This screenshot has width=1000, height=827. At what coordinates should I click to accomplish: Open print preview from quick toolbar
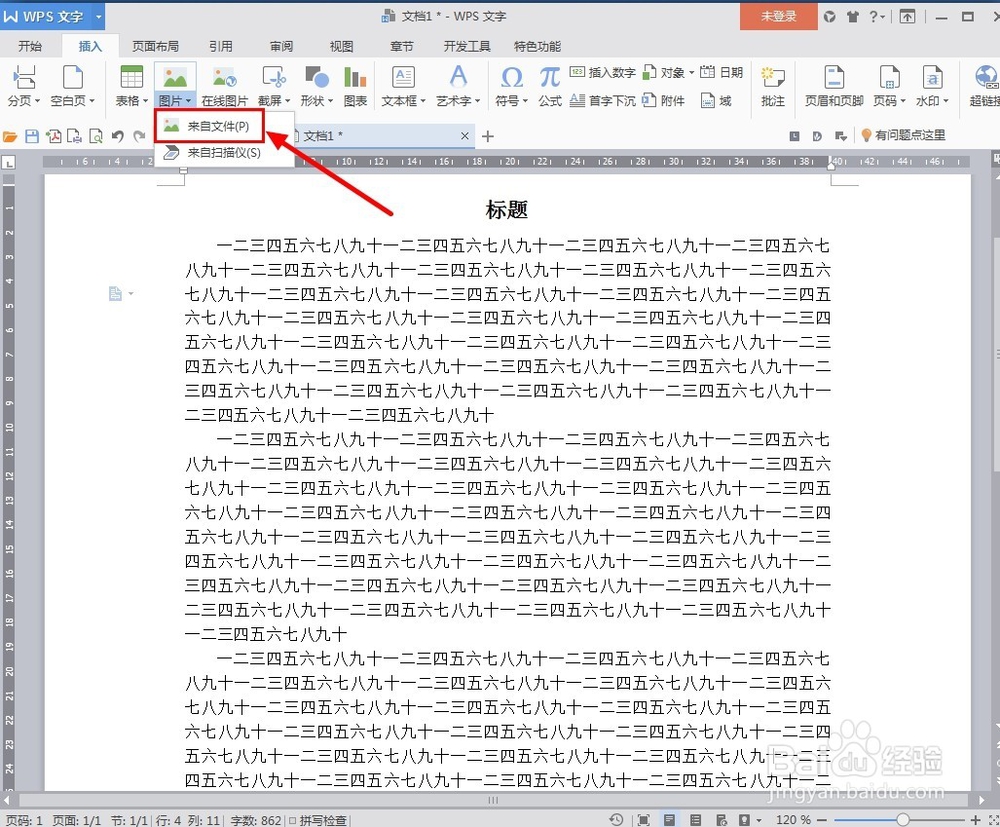pyautogui.click(x=96, y=136)
